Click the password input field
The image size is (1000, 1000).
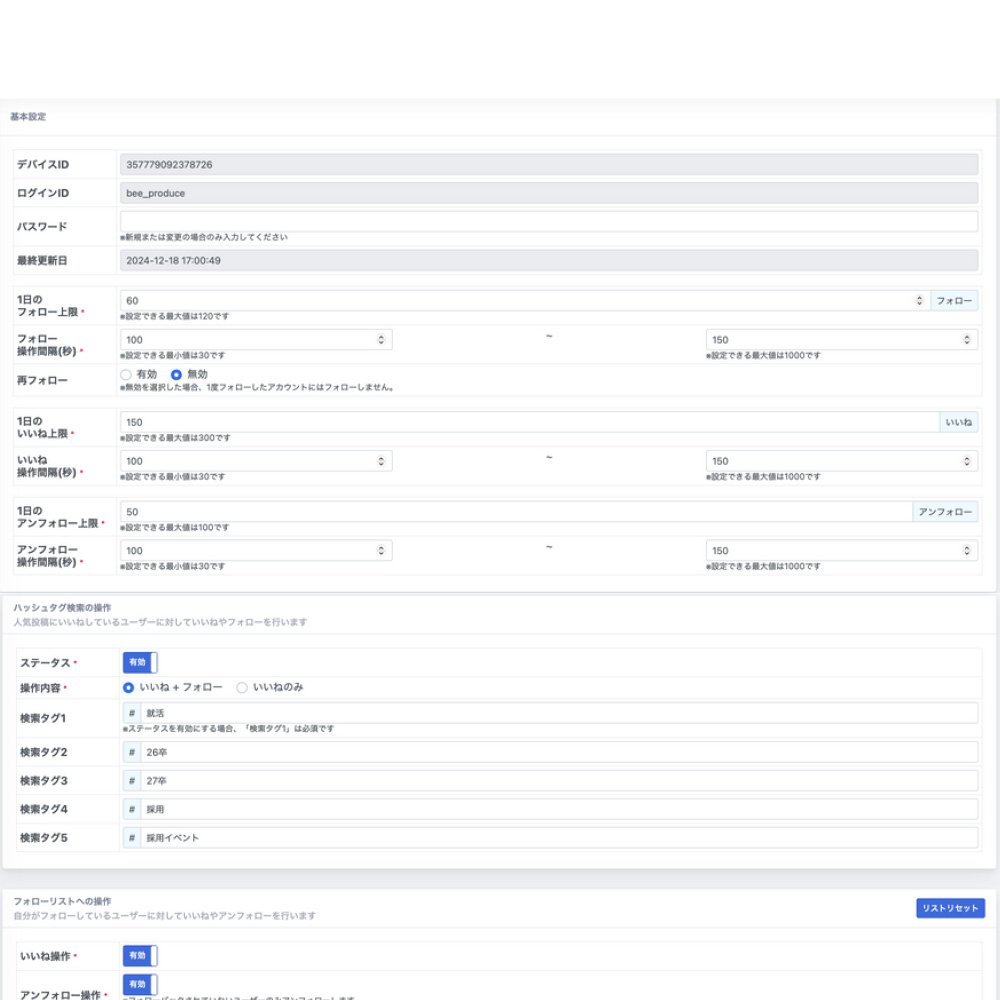click(548, 221)
